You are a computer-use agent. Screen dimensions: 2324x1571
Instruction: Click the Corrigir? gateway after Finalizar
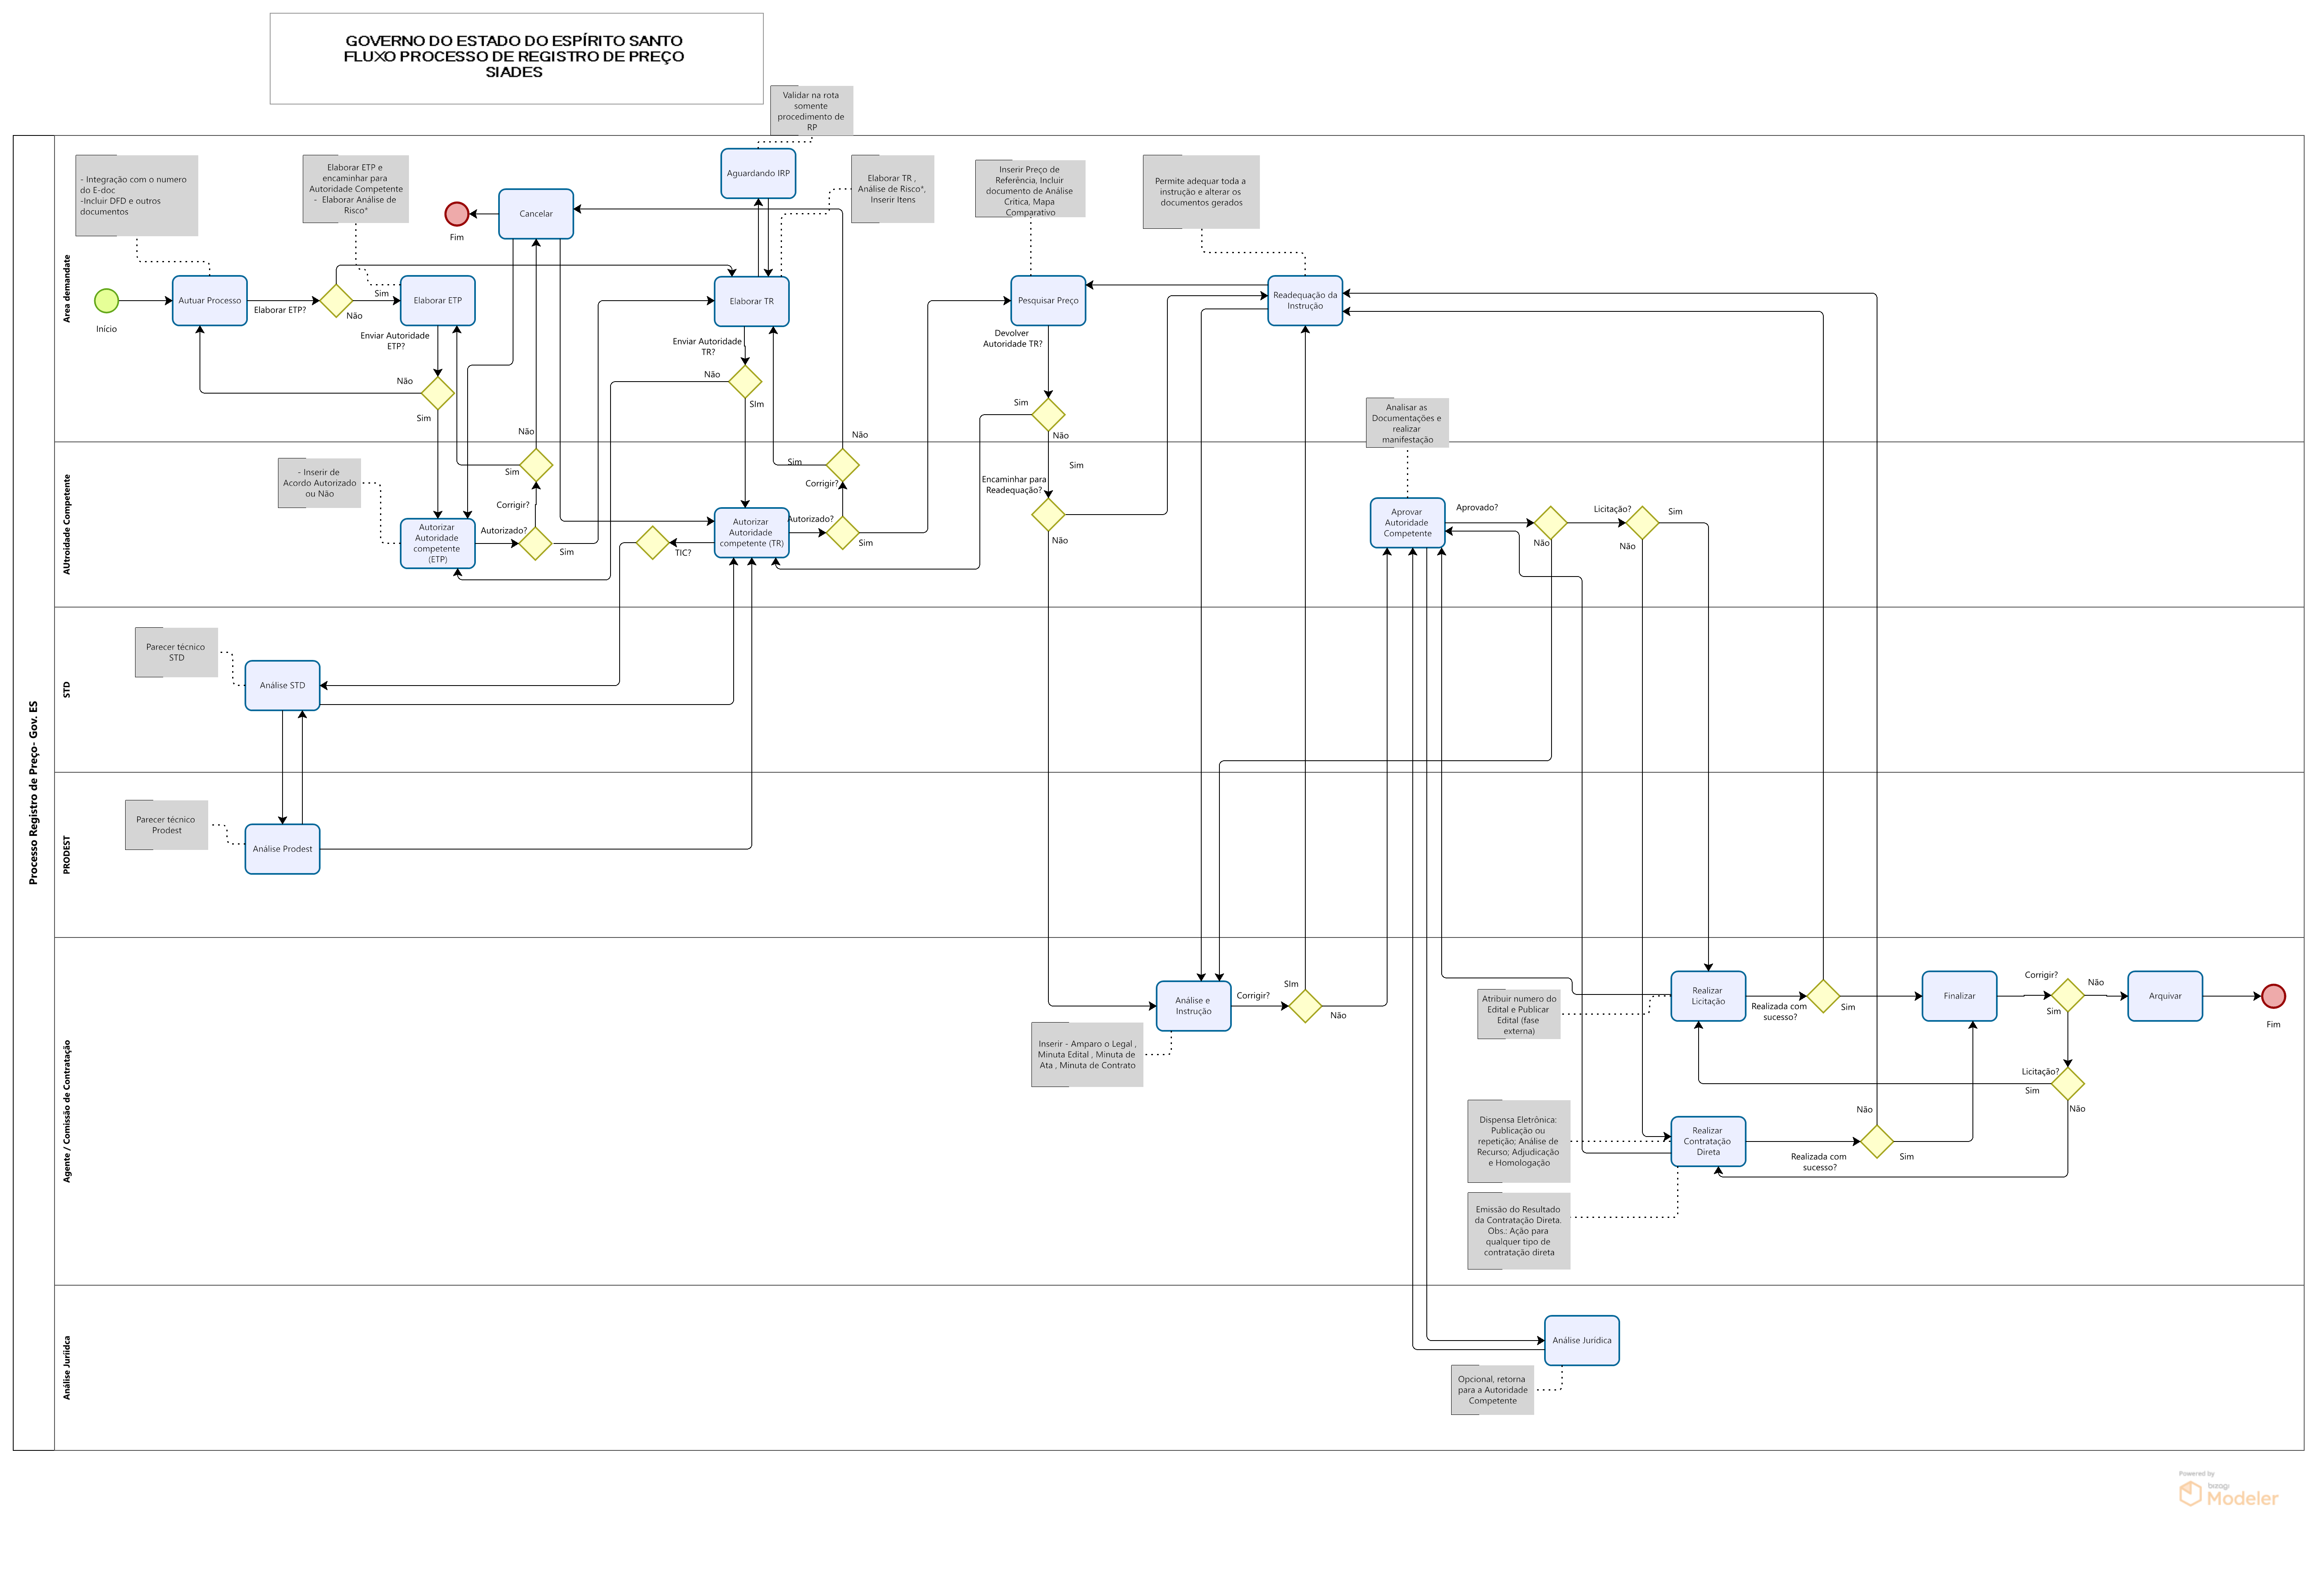[x=2067, y=996]
